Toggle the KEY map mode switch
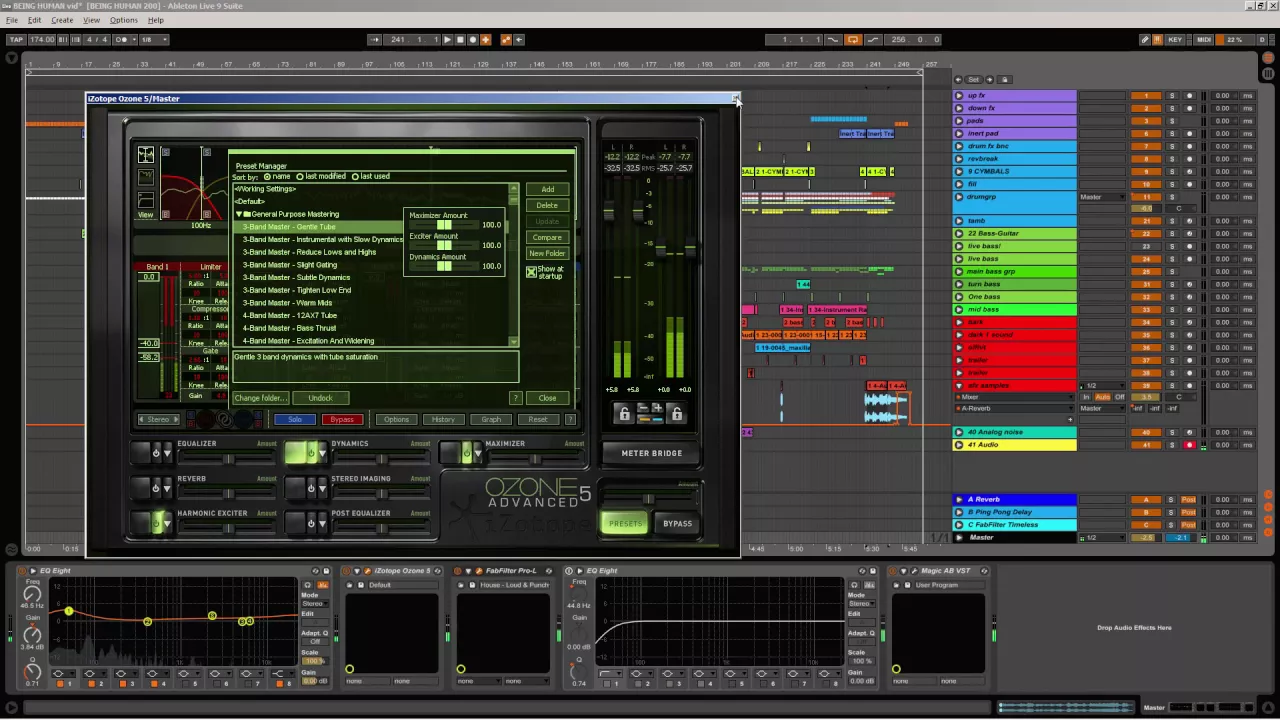The width and height of the screenshot is (1280, 720). [1175, 39]
